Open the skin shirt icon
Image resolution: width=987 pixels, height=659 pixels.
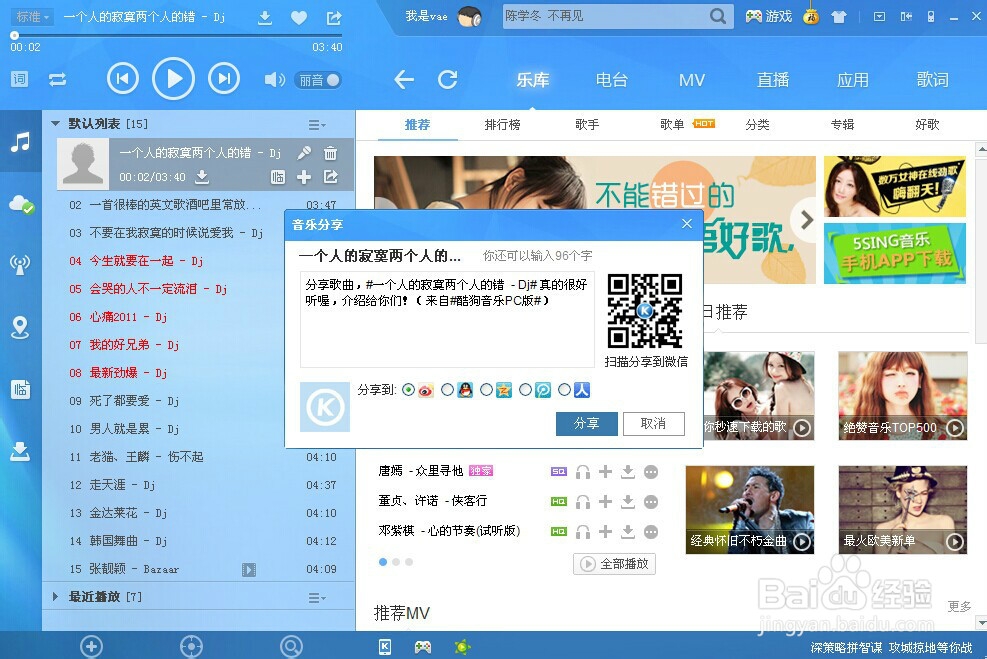[x=838, y=17]
